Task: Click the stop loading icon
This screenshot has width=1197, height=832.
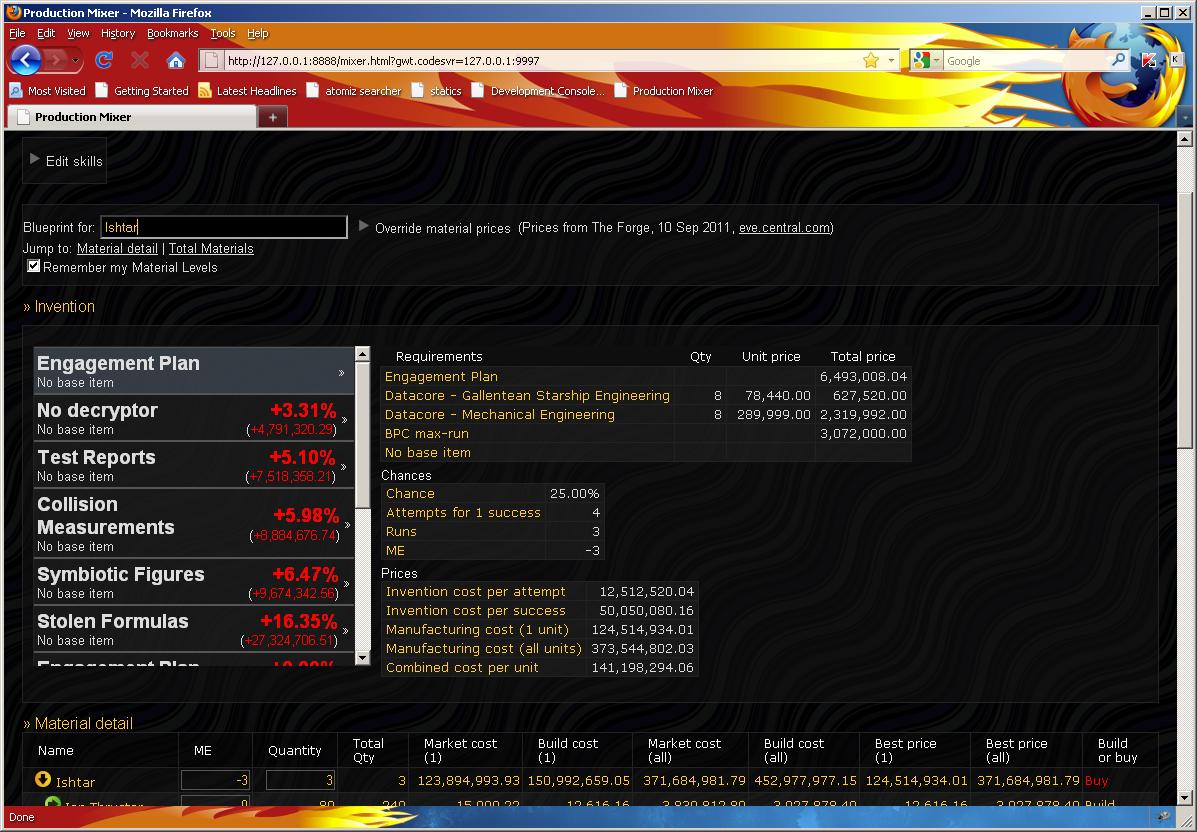Action: (x=140, y=60)
